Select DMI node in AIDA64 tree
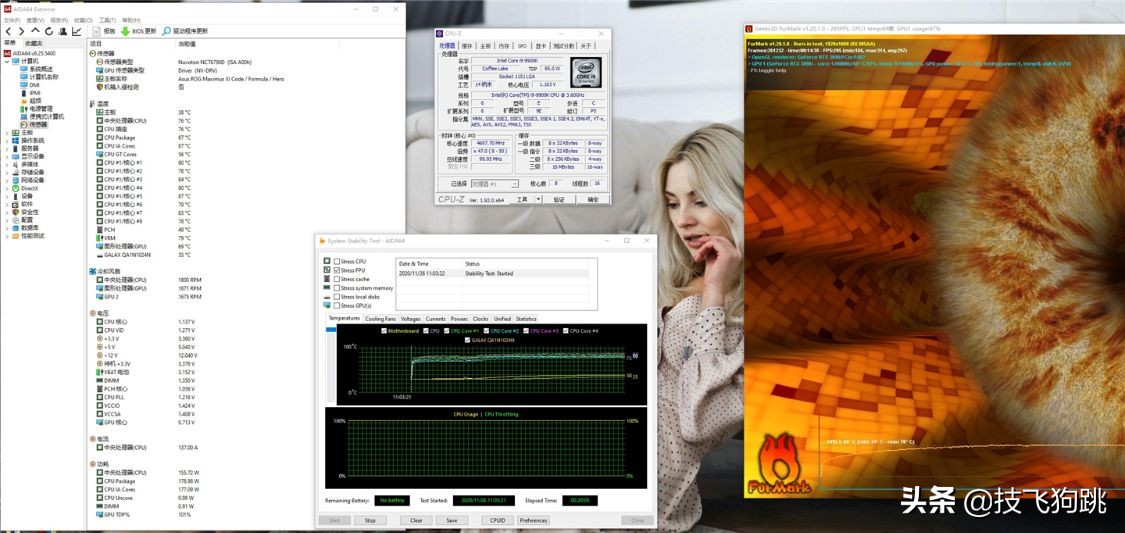Image resolution: width=1125 pixels, height=533 pixels. tap(29, 85)
